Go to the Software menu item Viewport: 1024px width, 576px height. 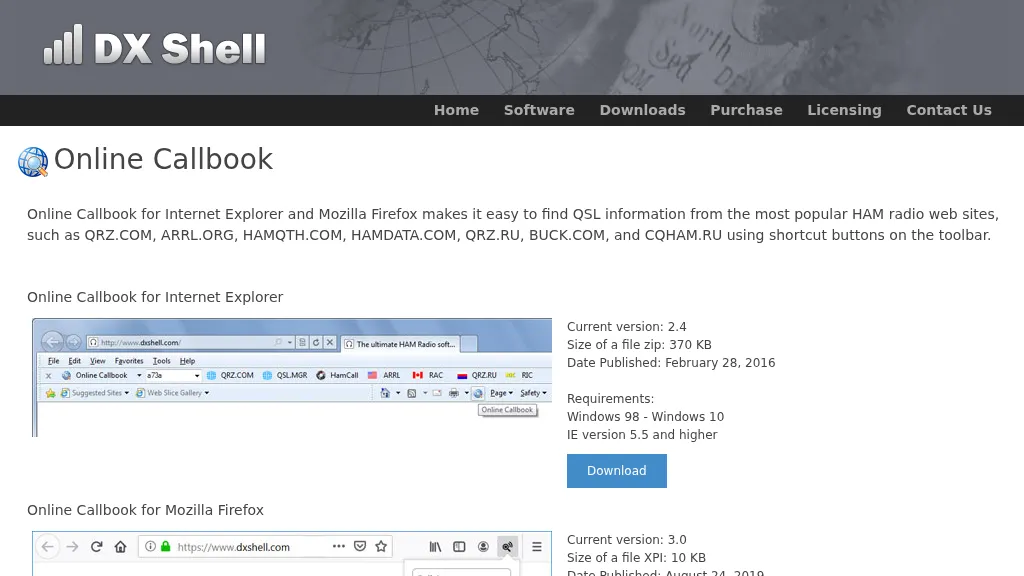point(539,110)
